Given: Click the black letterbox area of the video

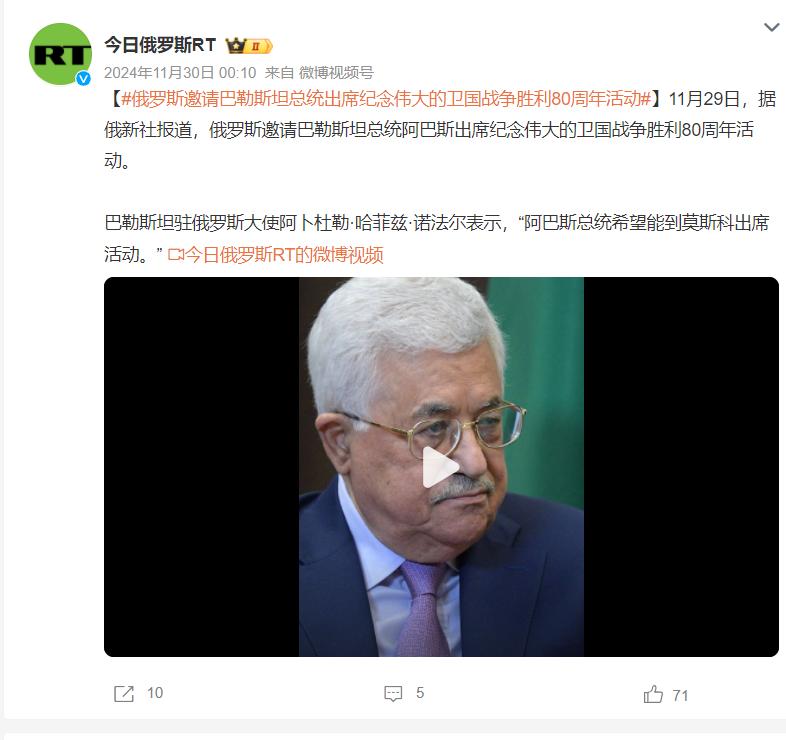Looking at the screenshot, I should tap(202, 467).
